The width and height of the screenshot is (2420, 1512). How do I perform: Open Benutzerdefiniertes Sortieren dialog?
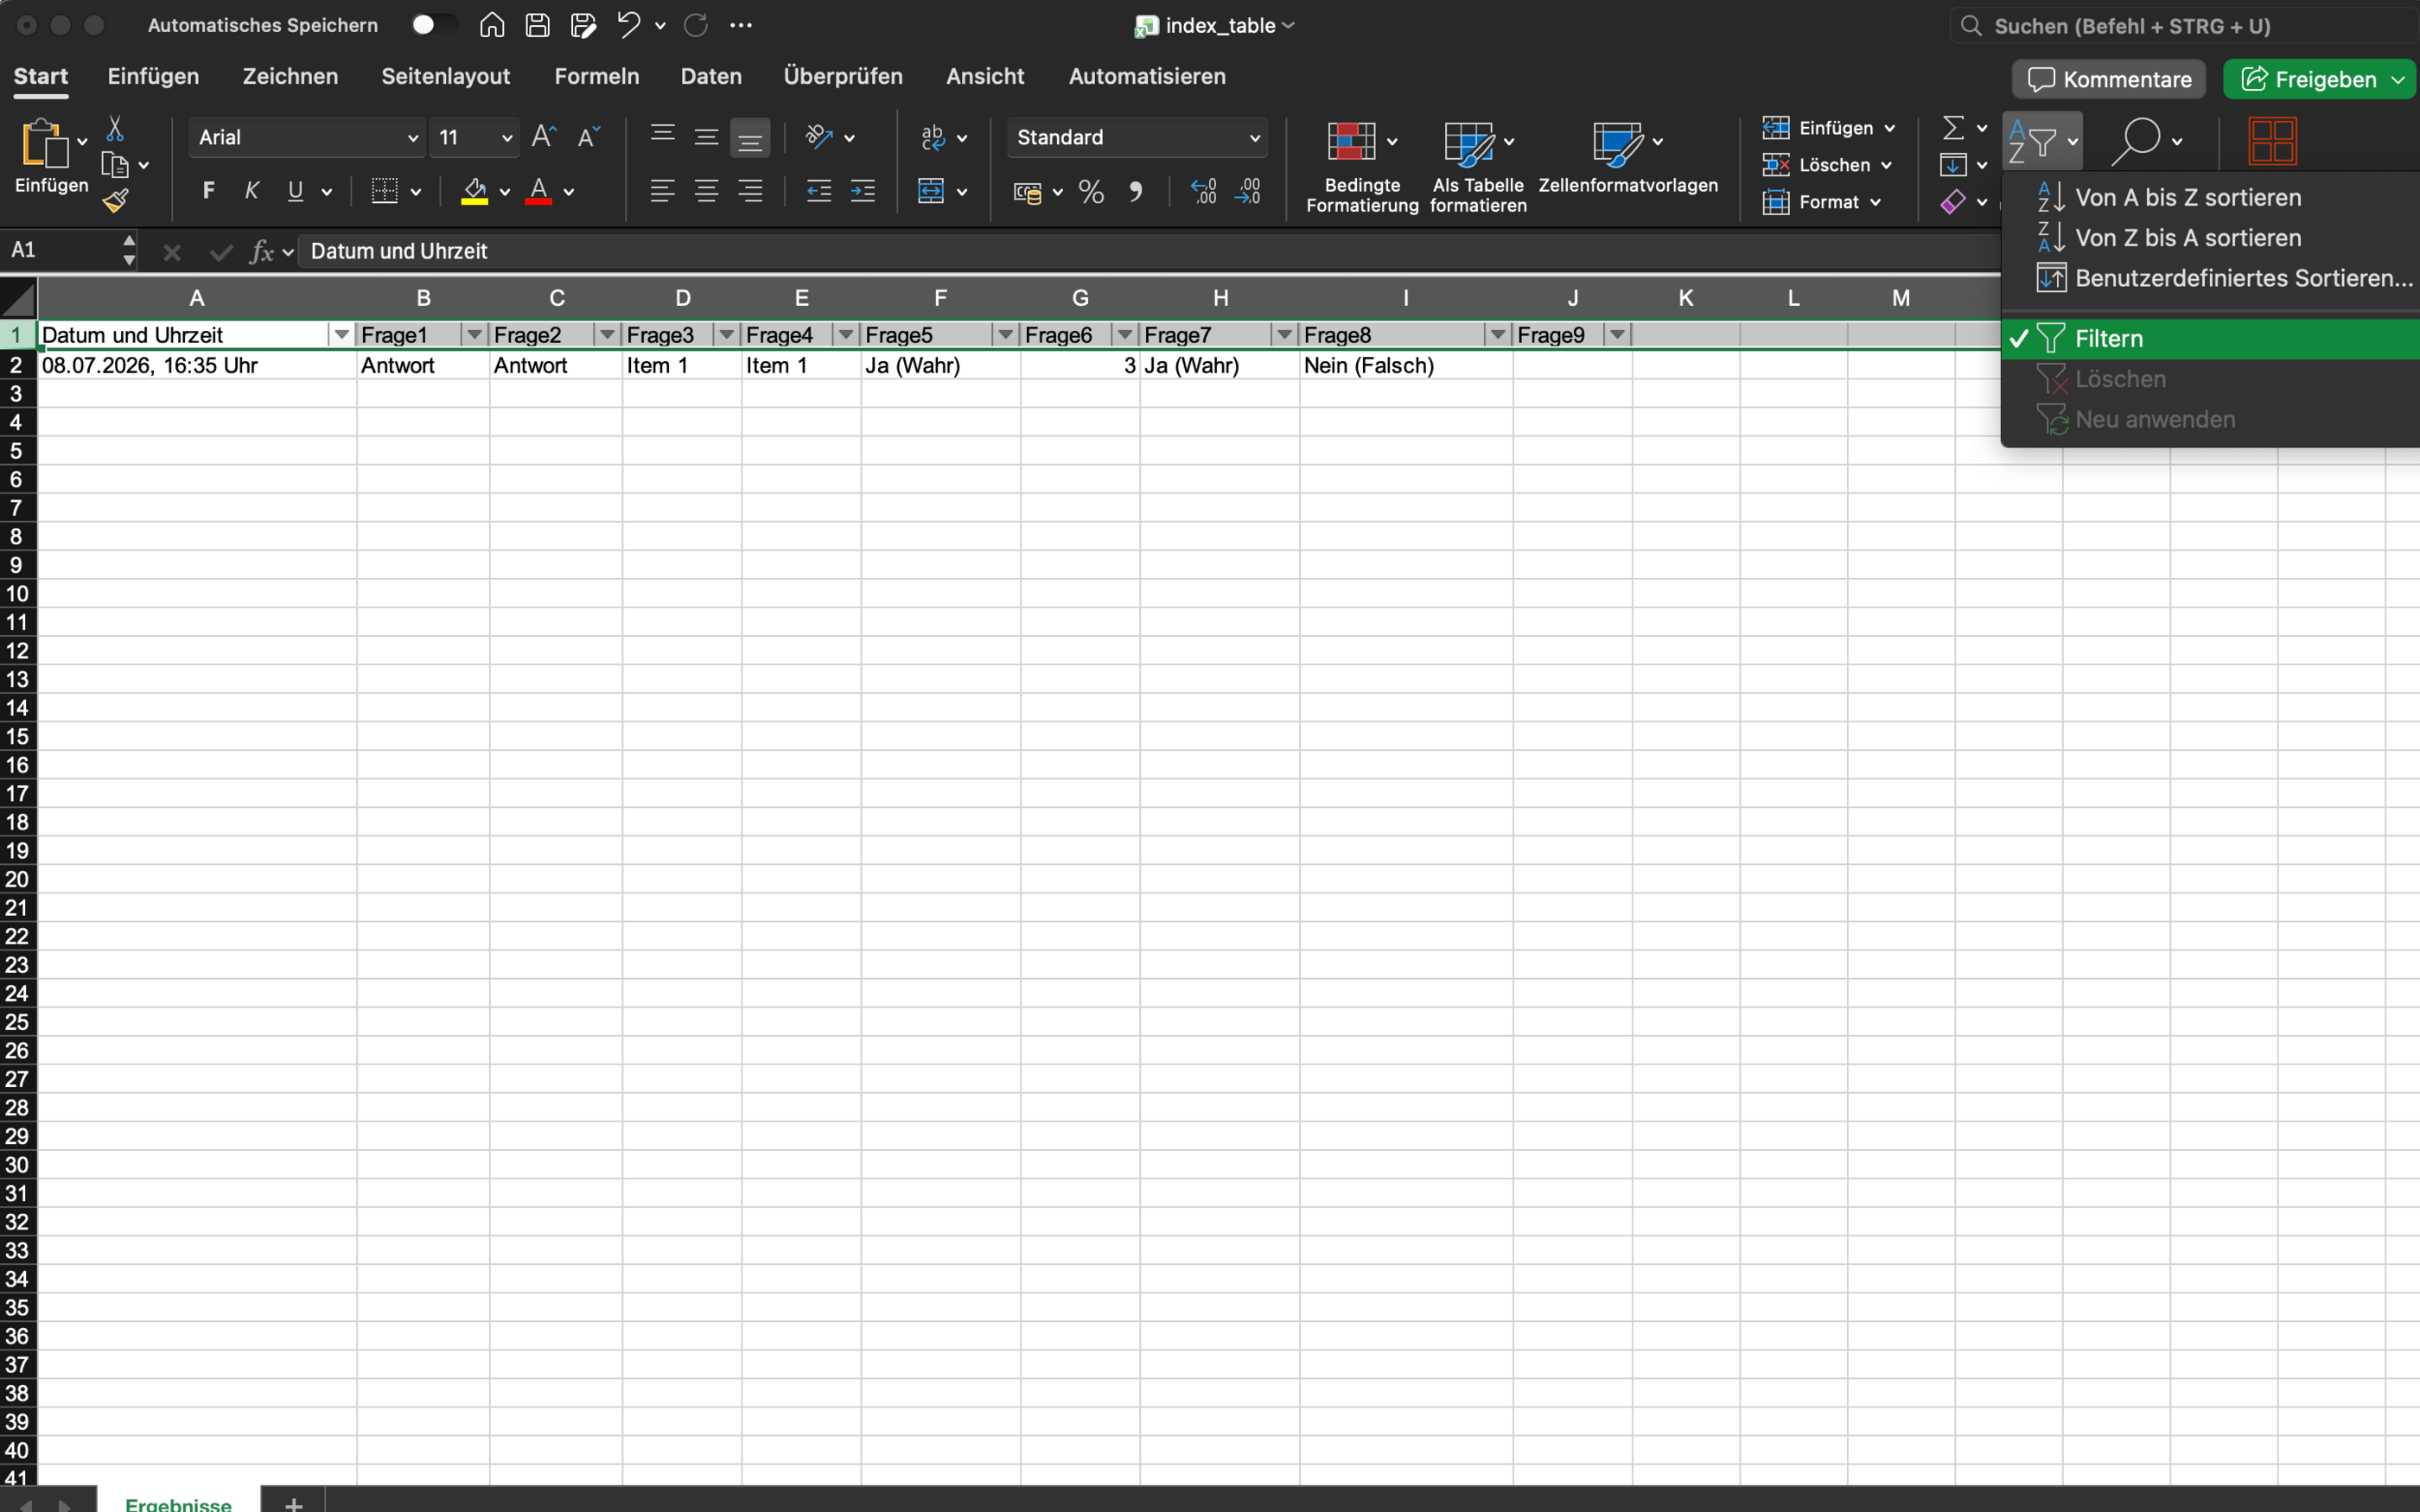[2210, 278]
